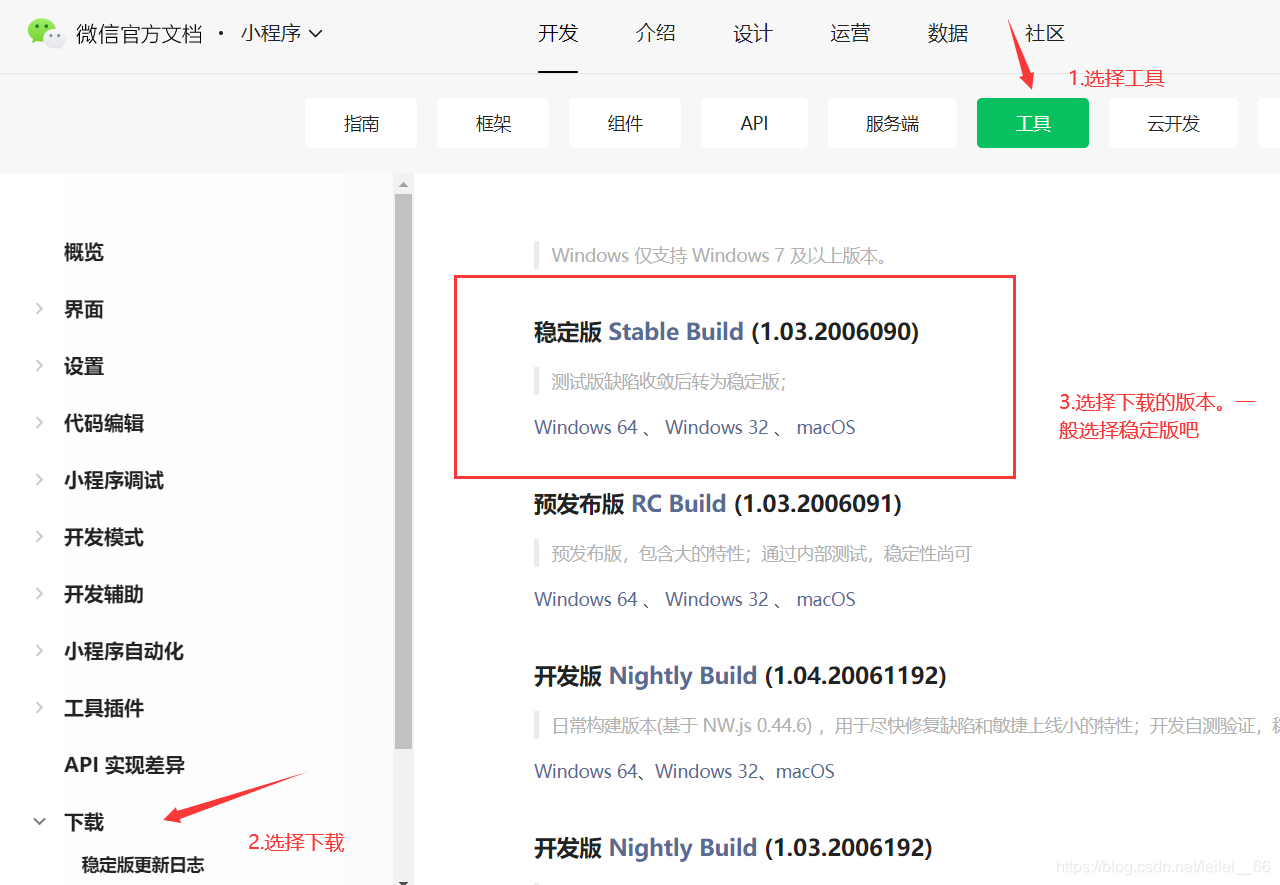Collapse the 下载 sidebar chevron
Image resolution: width=1280 pixels, height=885 pixels.
click(x=40, y=822)
